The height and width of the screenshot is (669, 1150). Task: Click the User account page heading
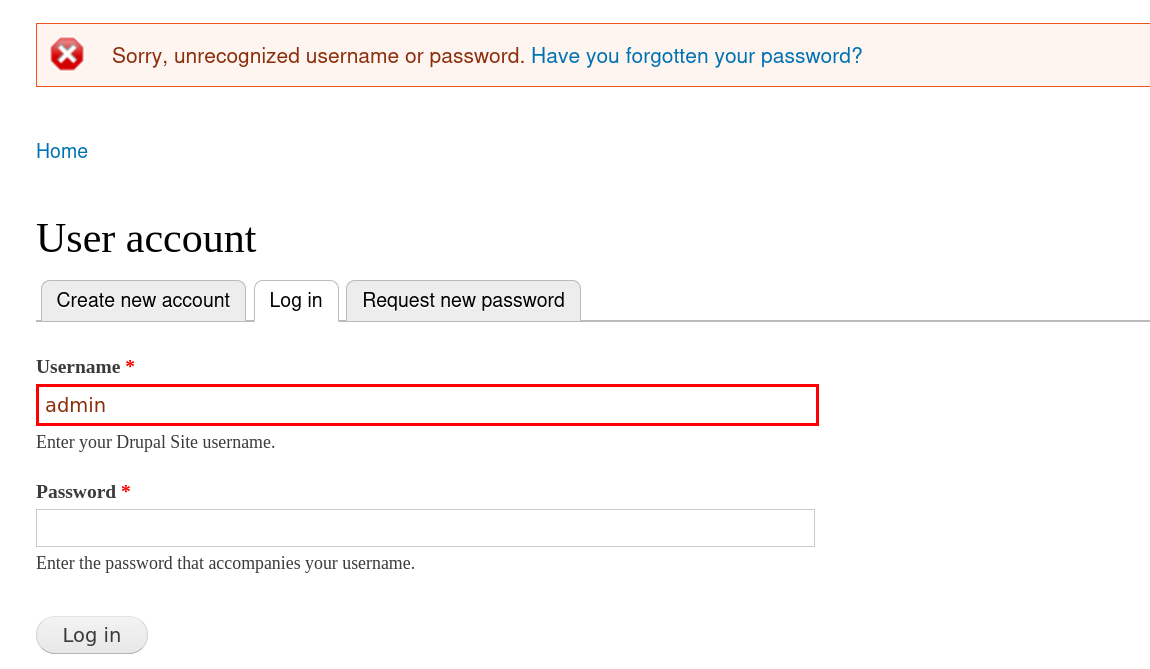pos(146,239)
